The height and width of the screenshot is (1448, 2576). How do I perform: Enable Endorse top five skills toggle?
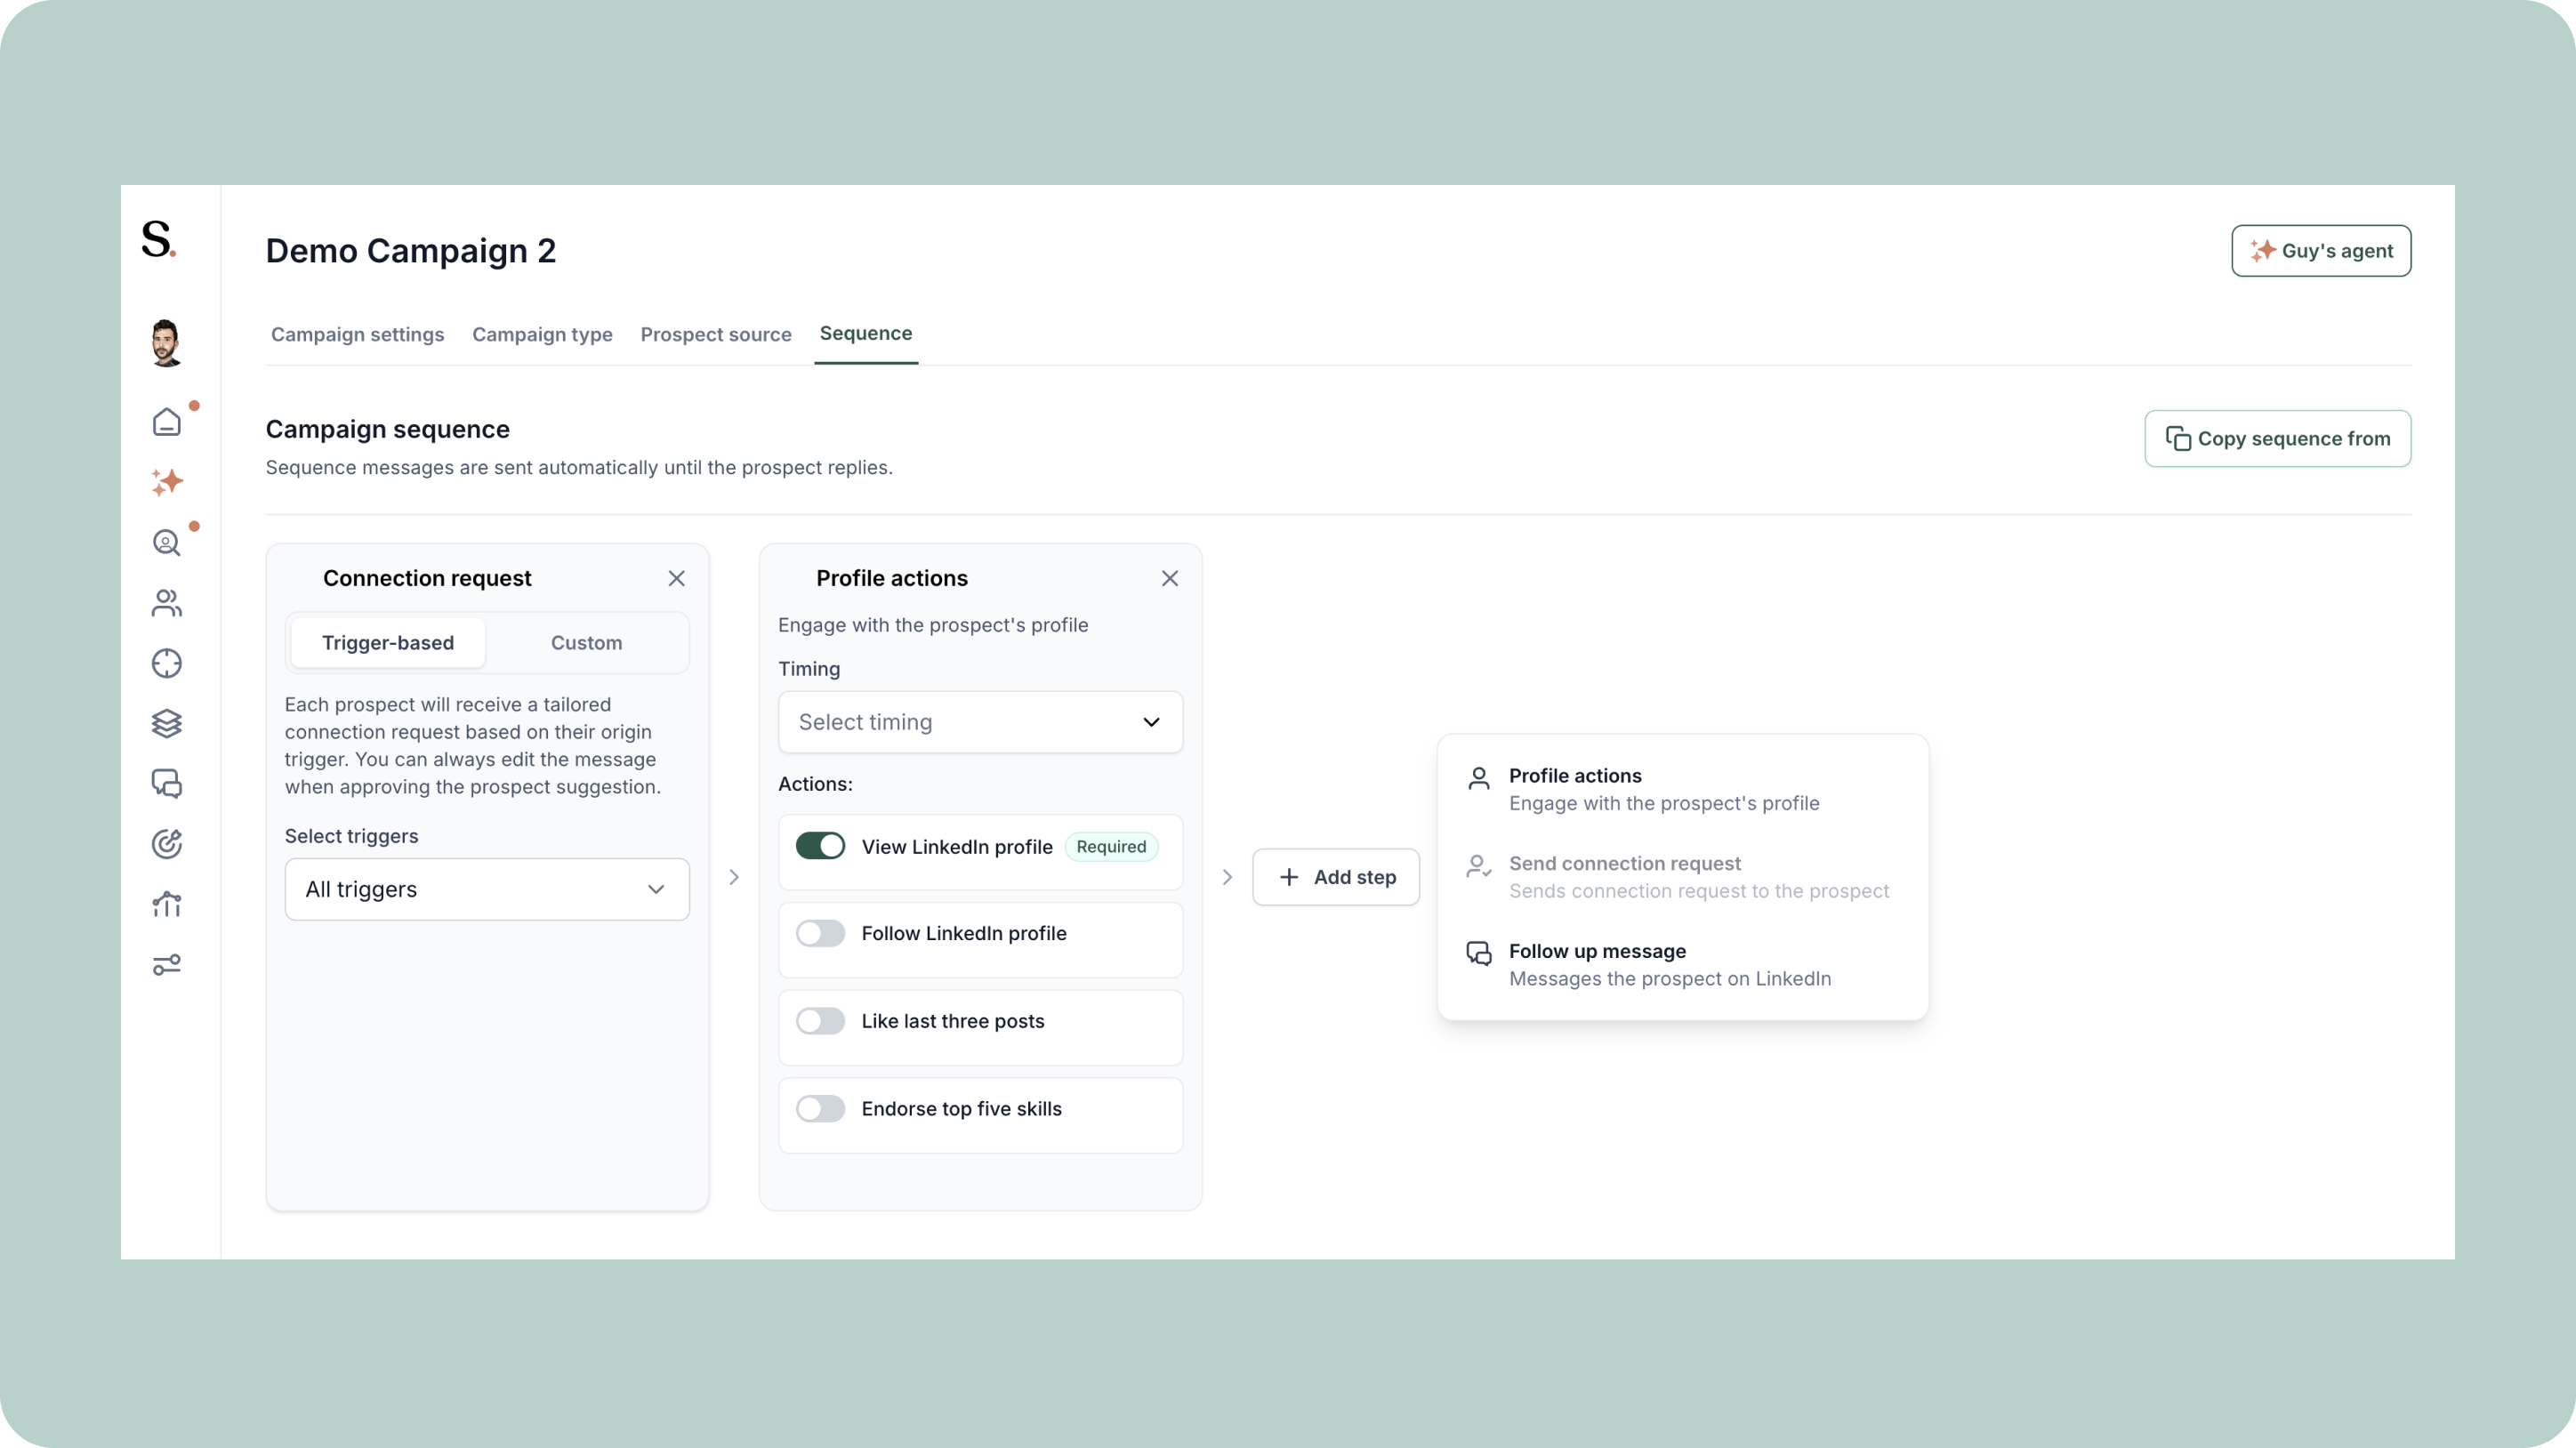click(x=820, y=1109)
